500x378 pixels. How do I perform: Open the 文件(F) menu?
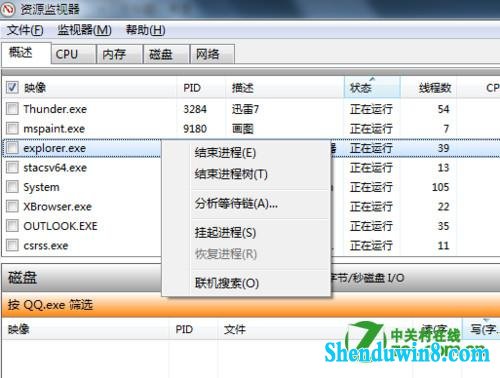25,30
